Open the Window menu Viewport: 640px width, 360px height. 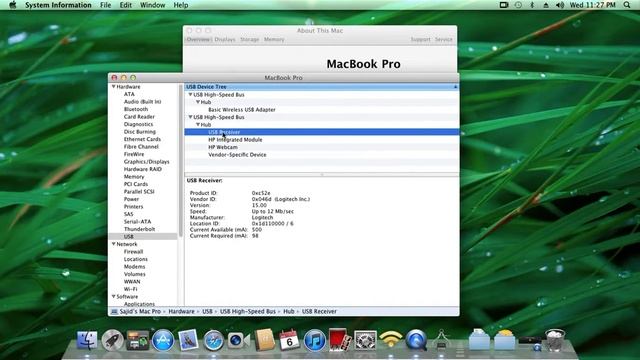152,5
